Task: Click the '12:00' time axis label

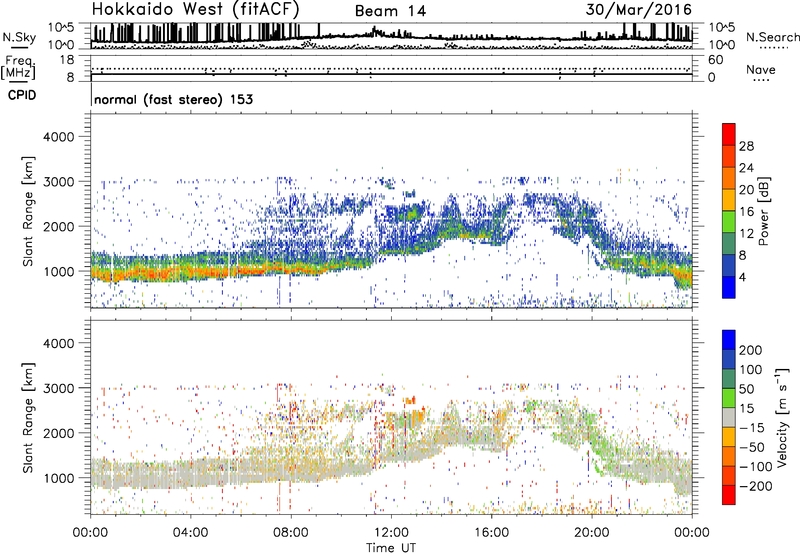Action: tap(391, 533)
